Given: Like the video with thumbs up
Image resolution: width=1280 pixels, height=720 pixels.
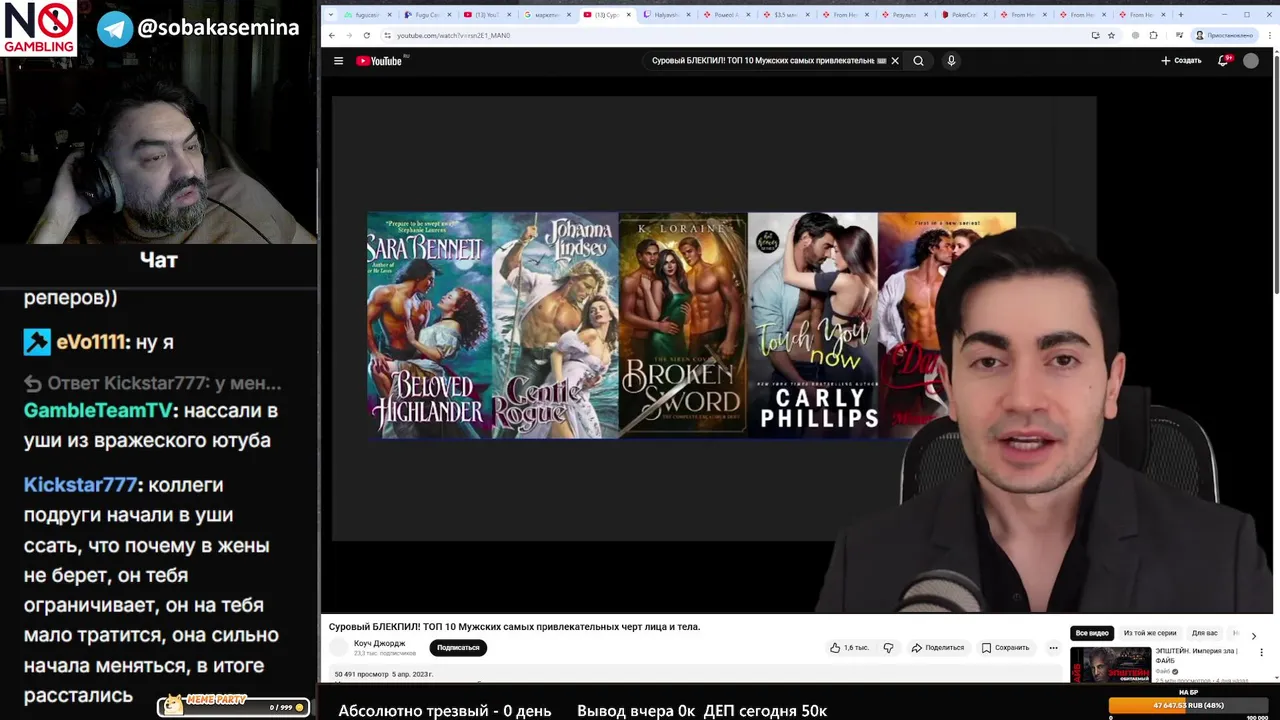Looking at the screenshot, I should tap(849, 647).
